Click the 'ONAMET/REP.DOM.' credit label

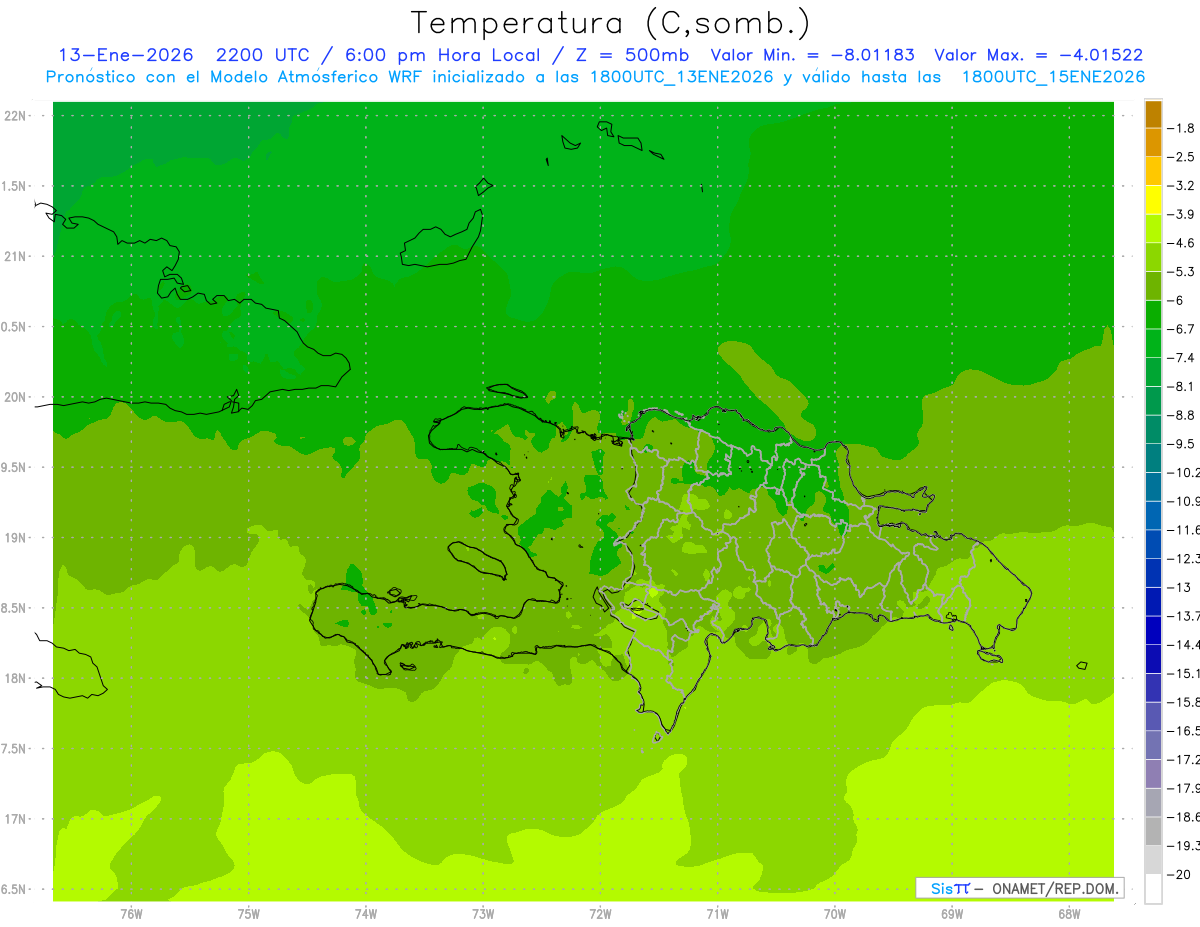pos(1056,888)
